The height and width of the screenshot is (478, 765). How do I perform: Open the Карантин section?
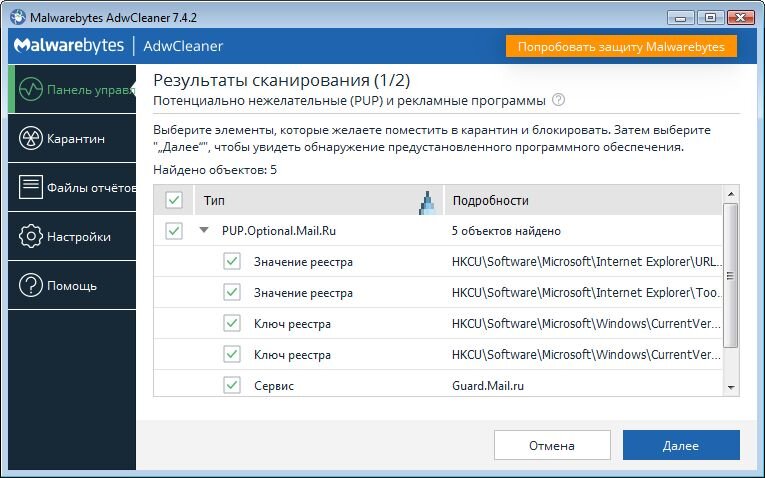point(72,139)
